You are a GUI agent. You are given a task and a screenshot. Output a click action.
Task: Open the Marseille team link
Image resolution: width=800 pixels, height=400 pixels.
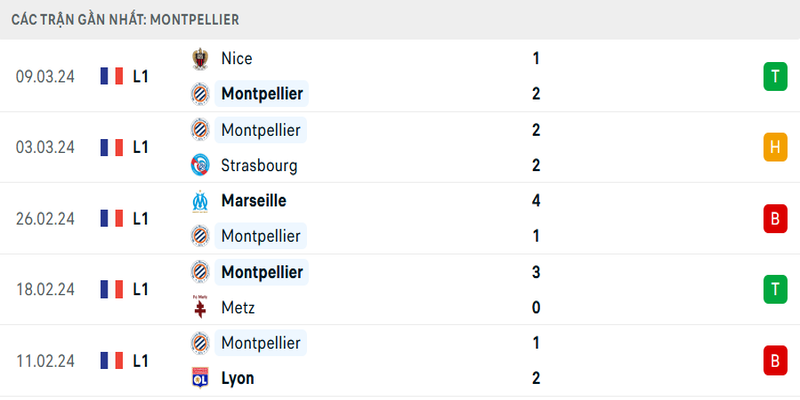254,201
